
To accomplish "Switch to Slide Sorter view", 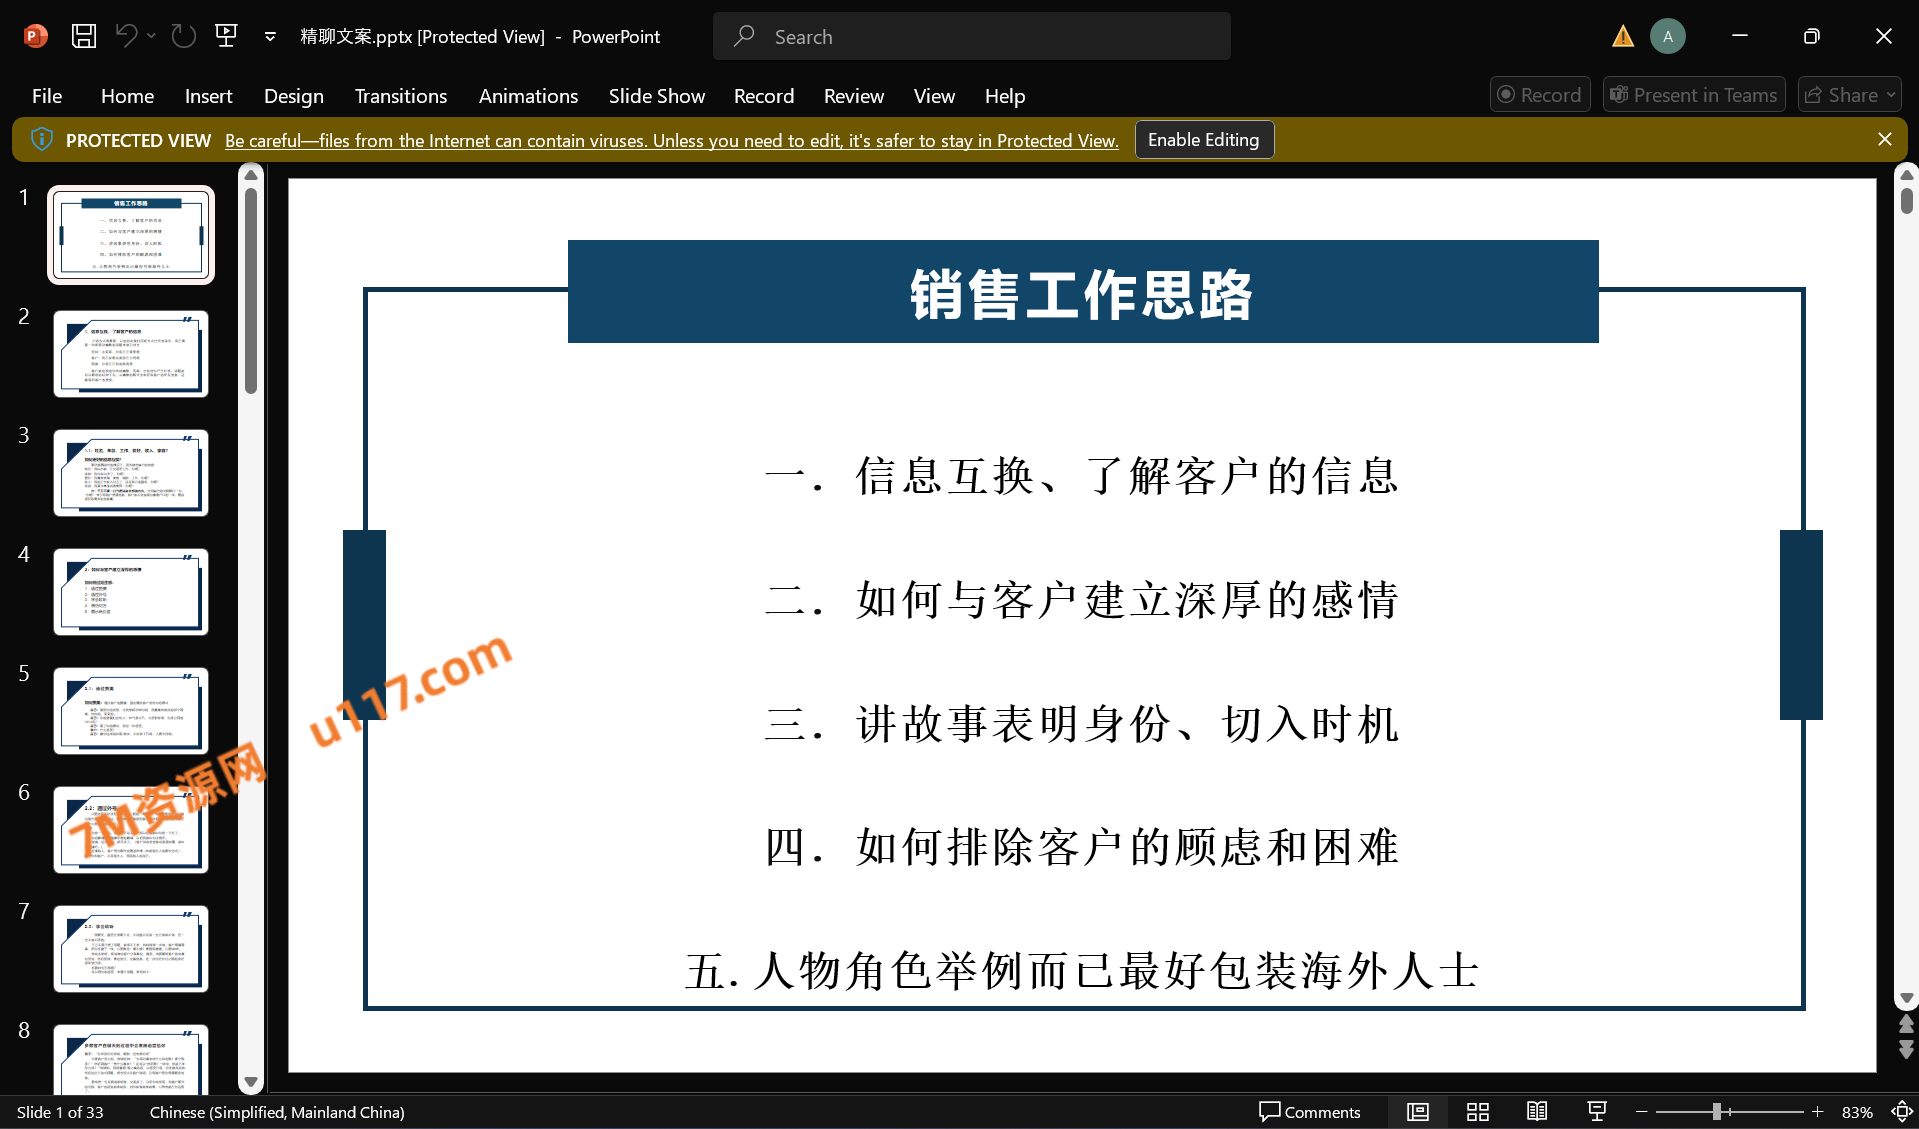I will coord(1477,1112).
